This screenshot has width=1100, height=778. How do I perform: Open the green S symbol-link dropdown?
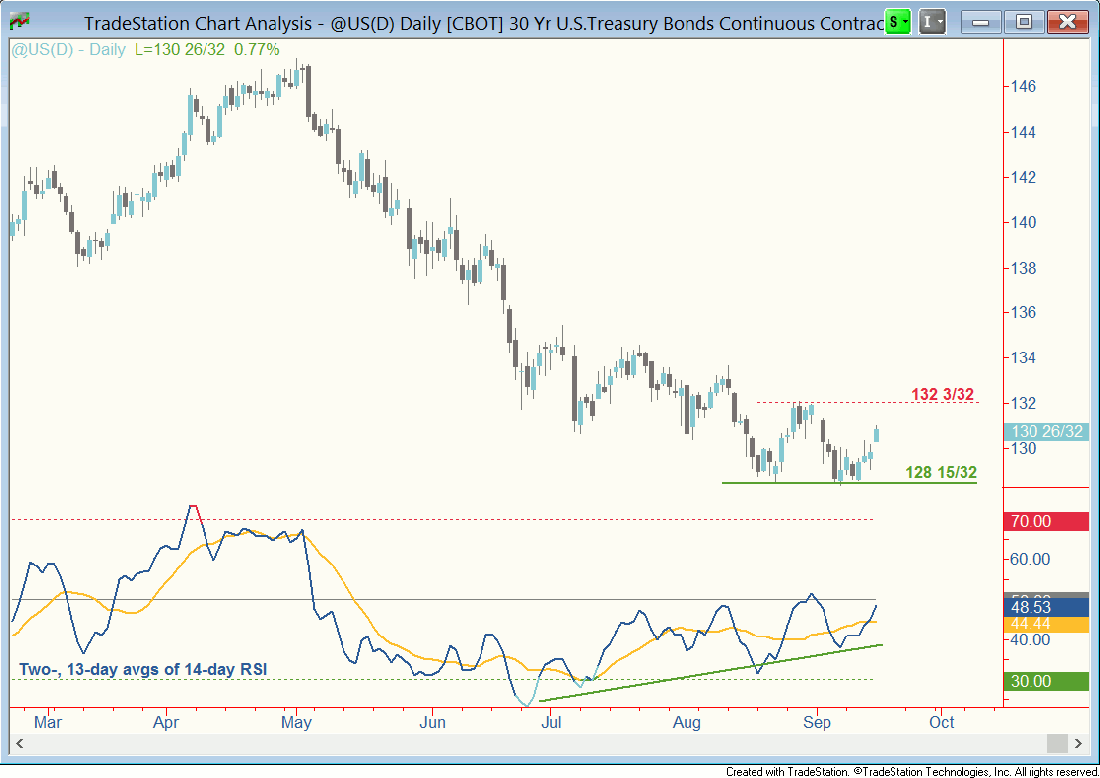click(x=899, y=21)
